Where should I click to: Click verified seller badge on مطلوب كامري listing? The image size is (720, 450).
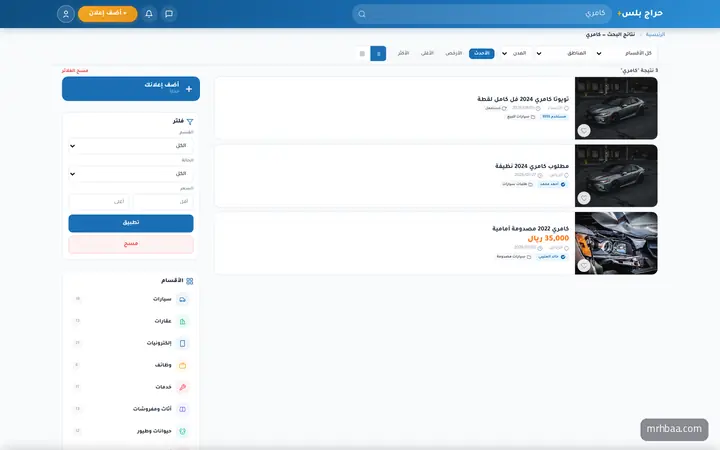click(x=553, y=184)
